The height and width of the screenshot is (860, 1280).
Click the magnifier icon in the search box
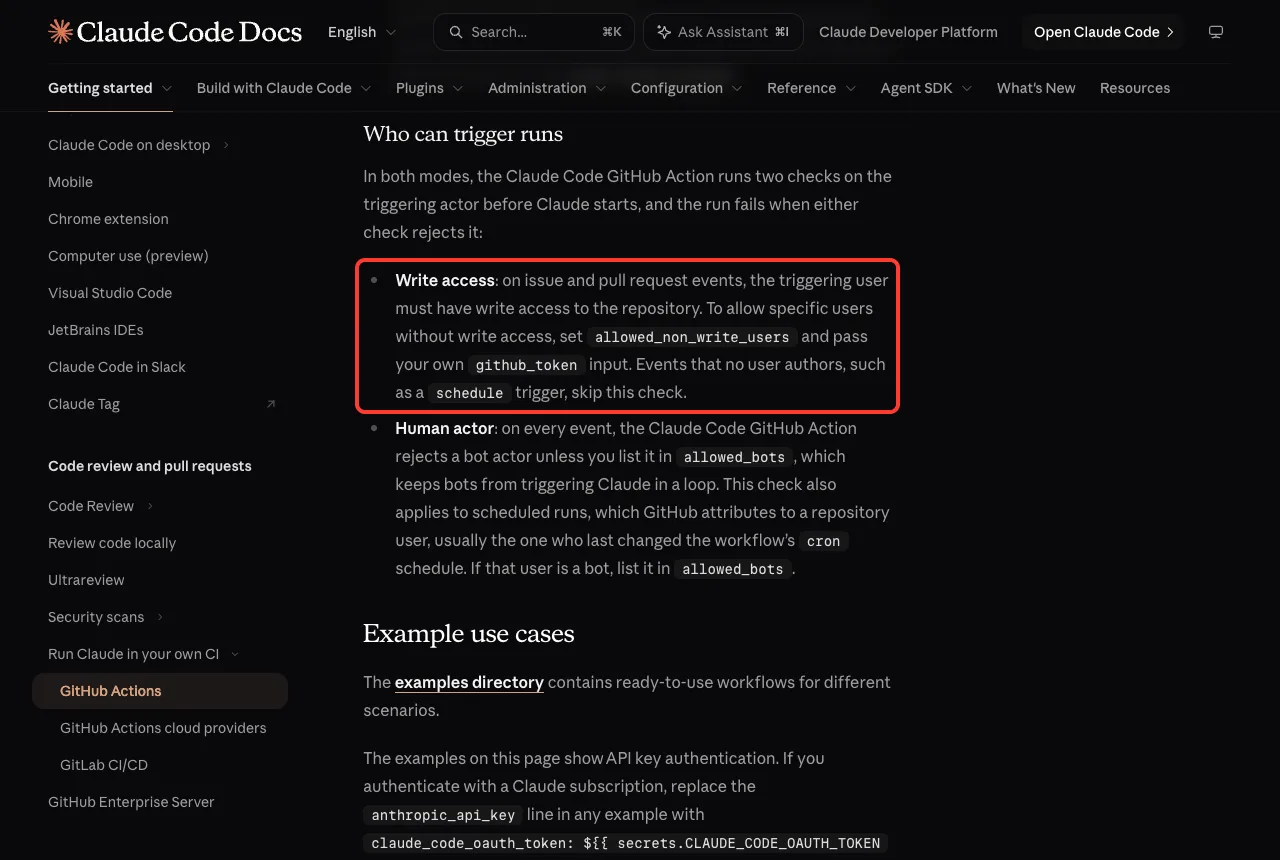(456, 32)
